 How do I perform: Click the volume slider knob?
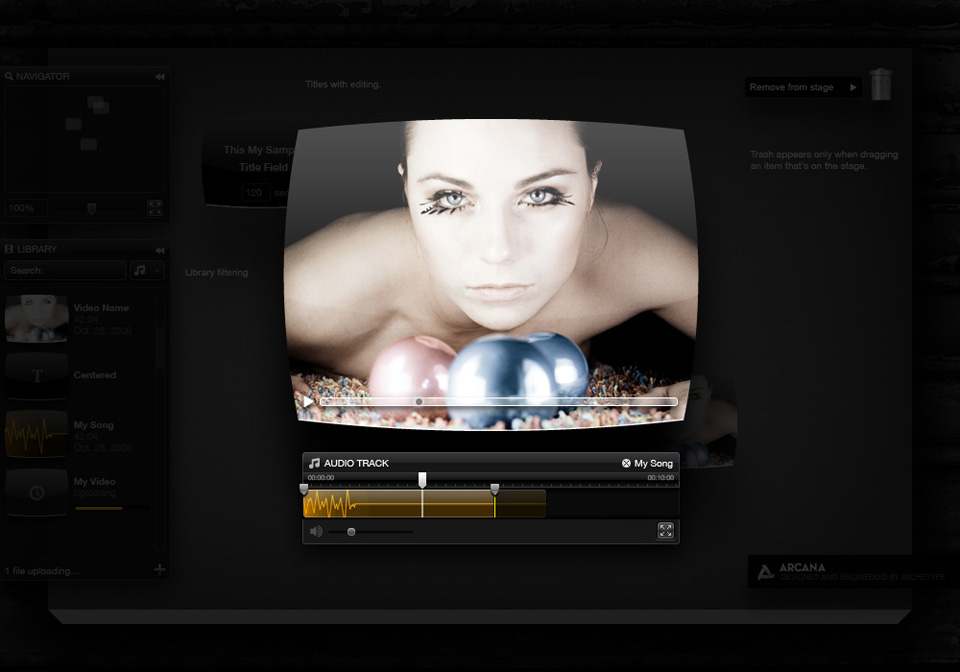coord(351,532)
